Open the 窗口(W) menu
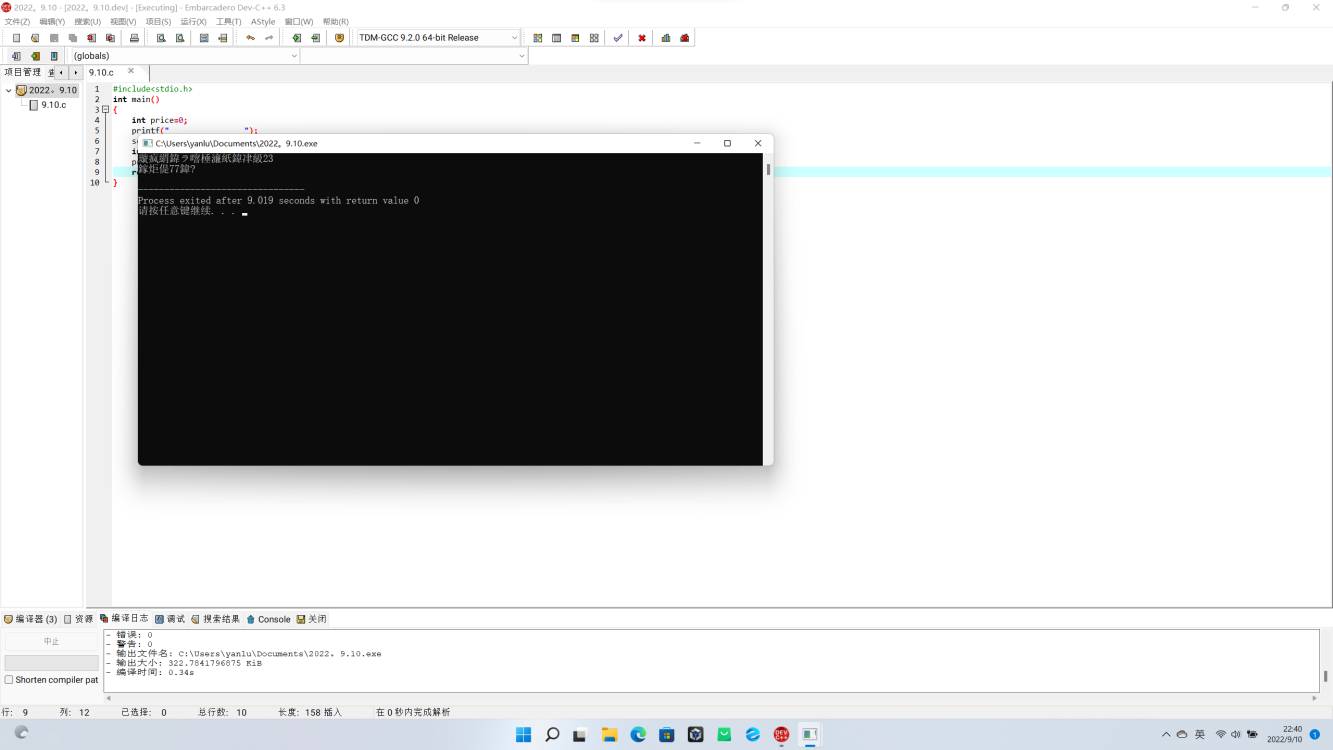The width and height of the screenshot is (1333, 750). pos(298,22)
